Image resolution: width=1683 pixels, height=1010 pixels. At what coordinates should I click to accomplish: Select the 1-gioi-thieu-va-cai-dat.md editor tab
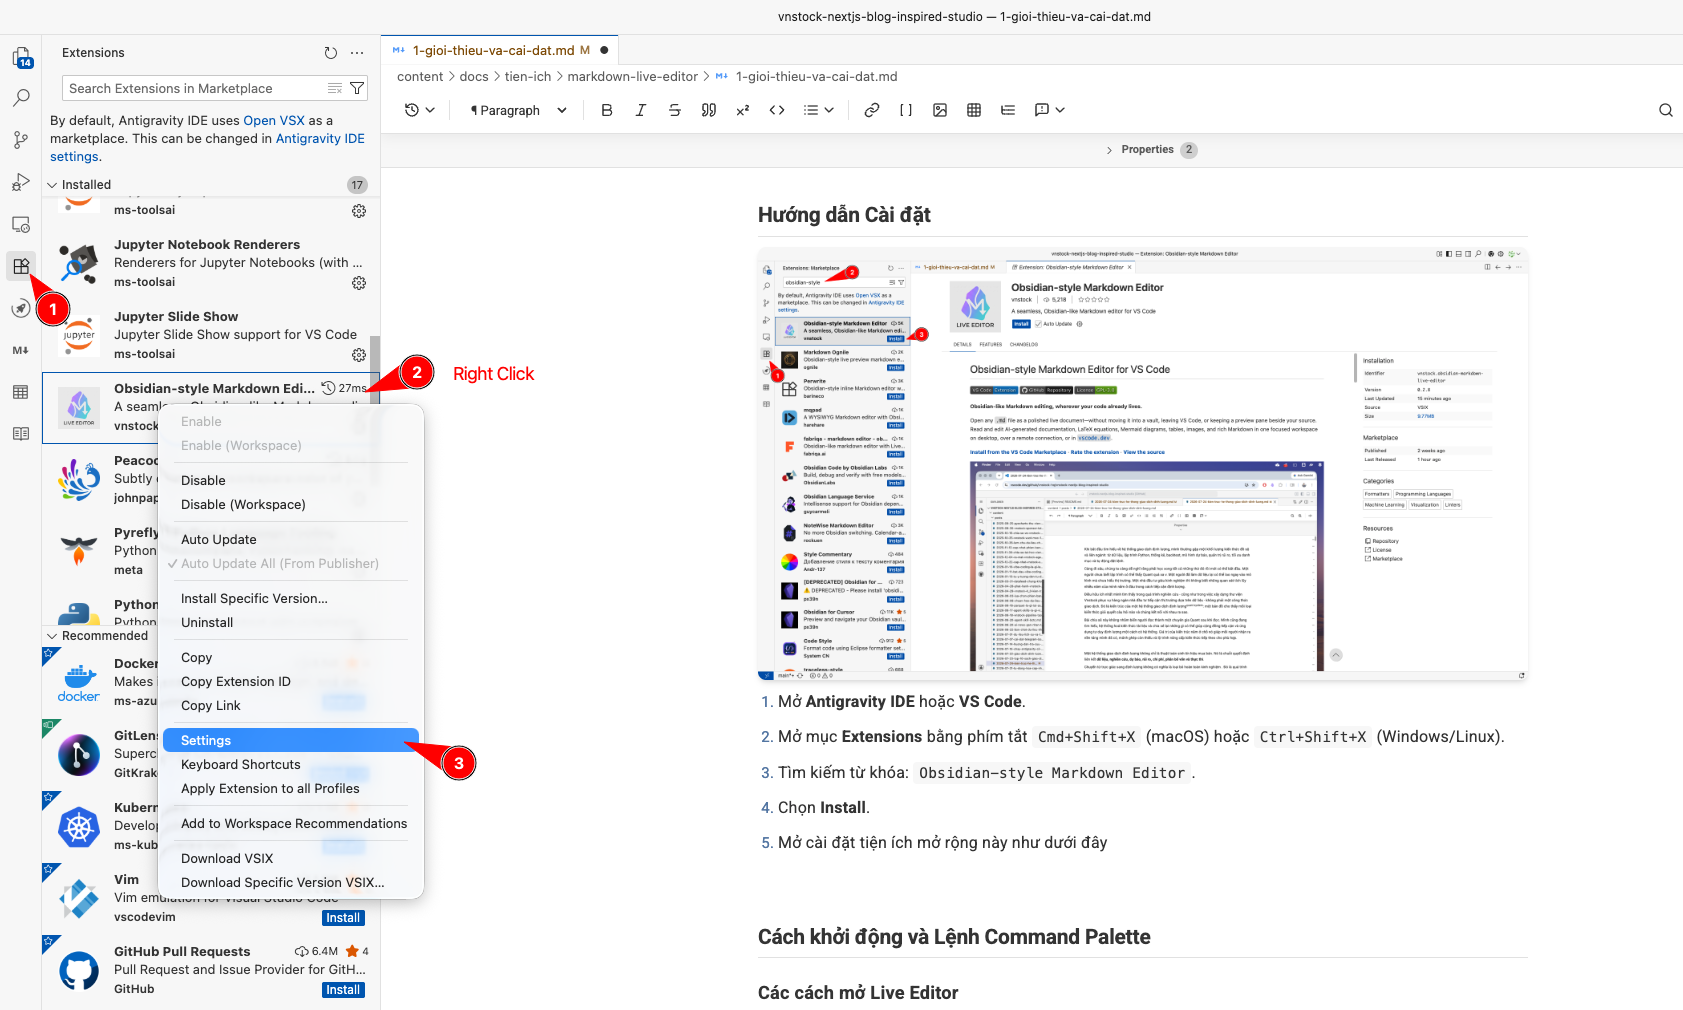500,50
